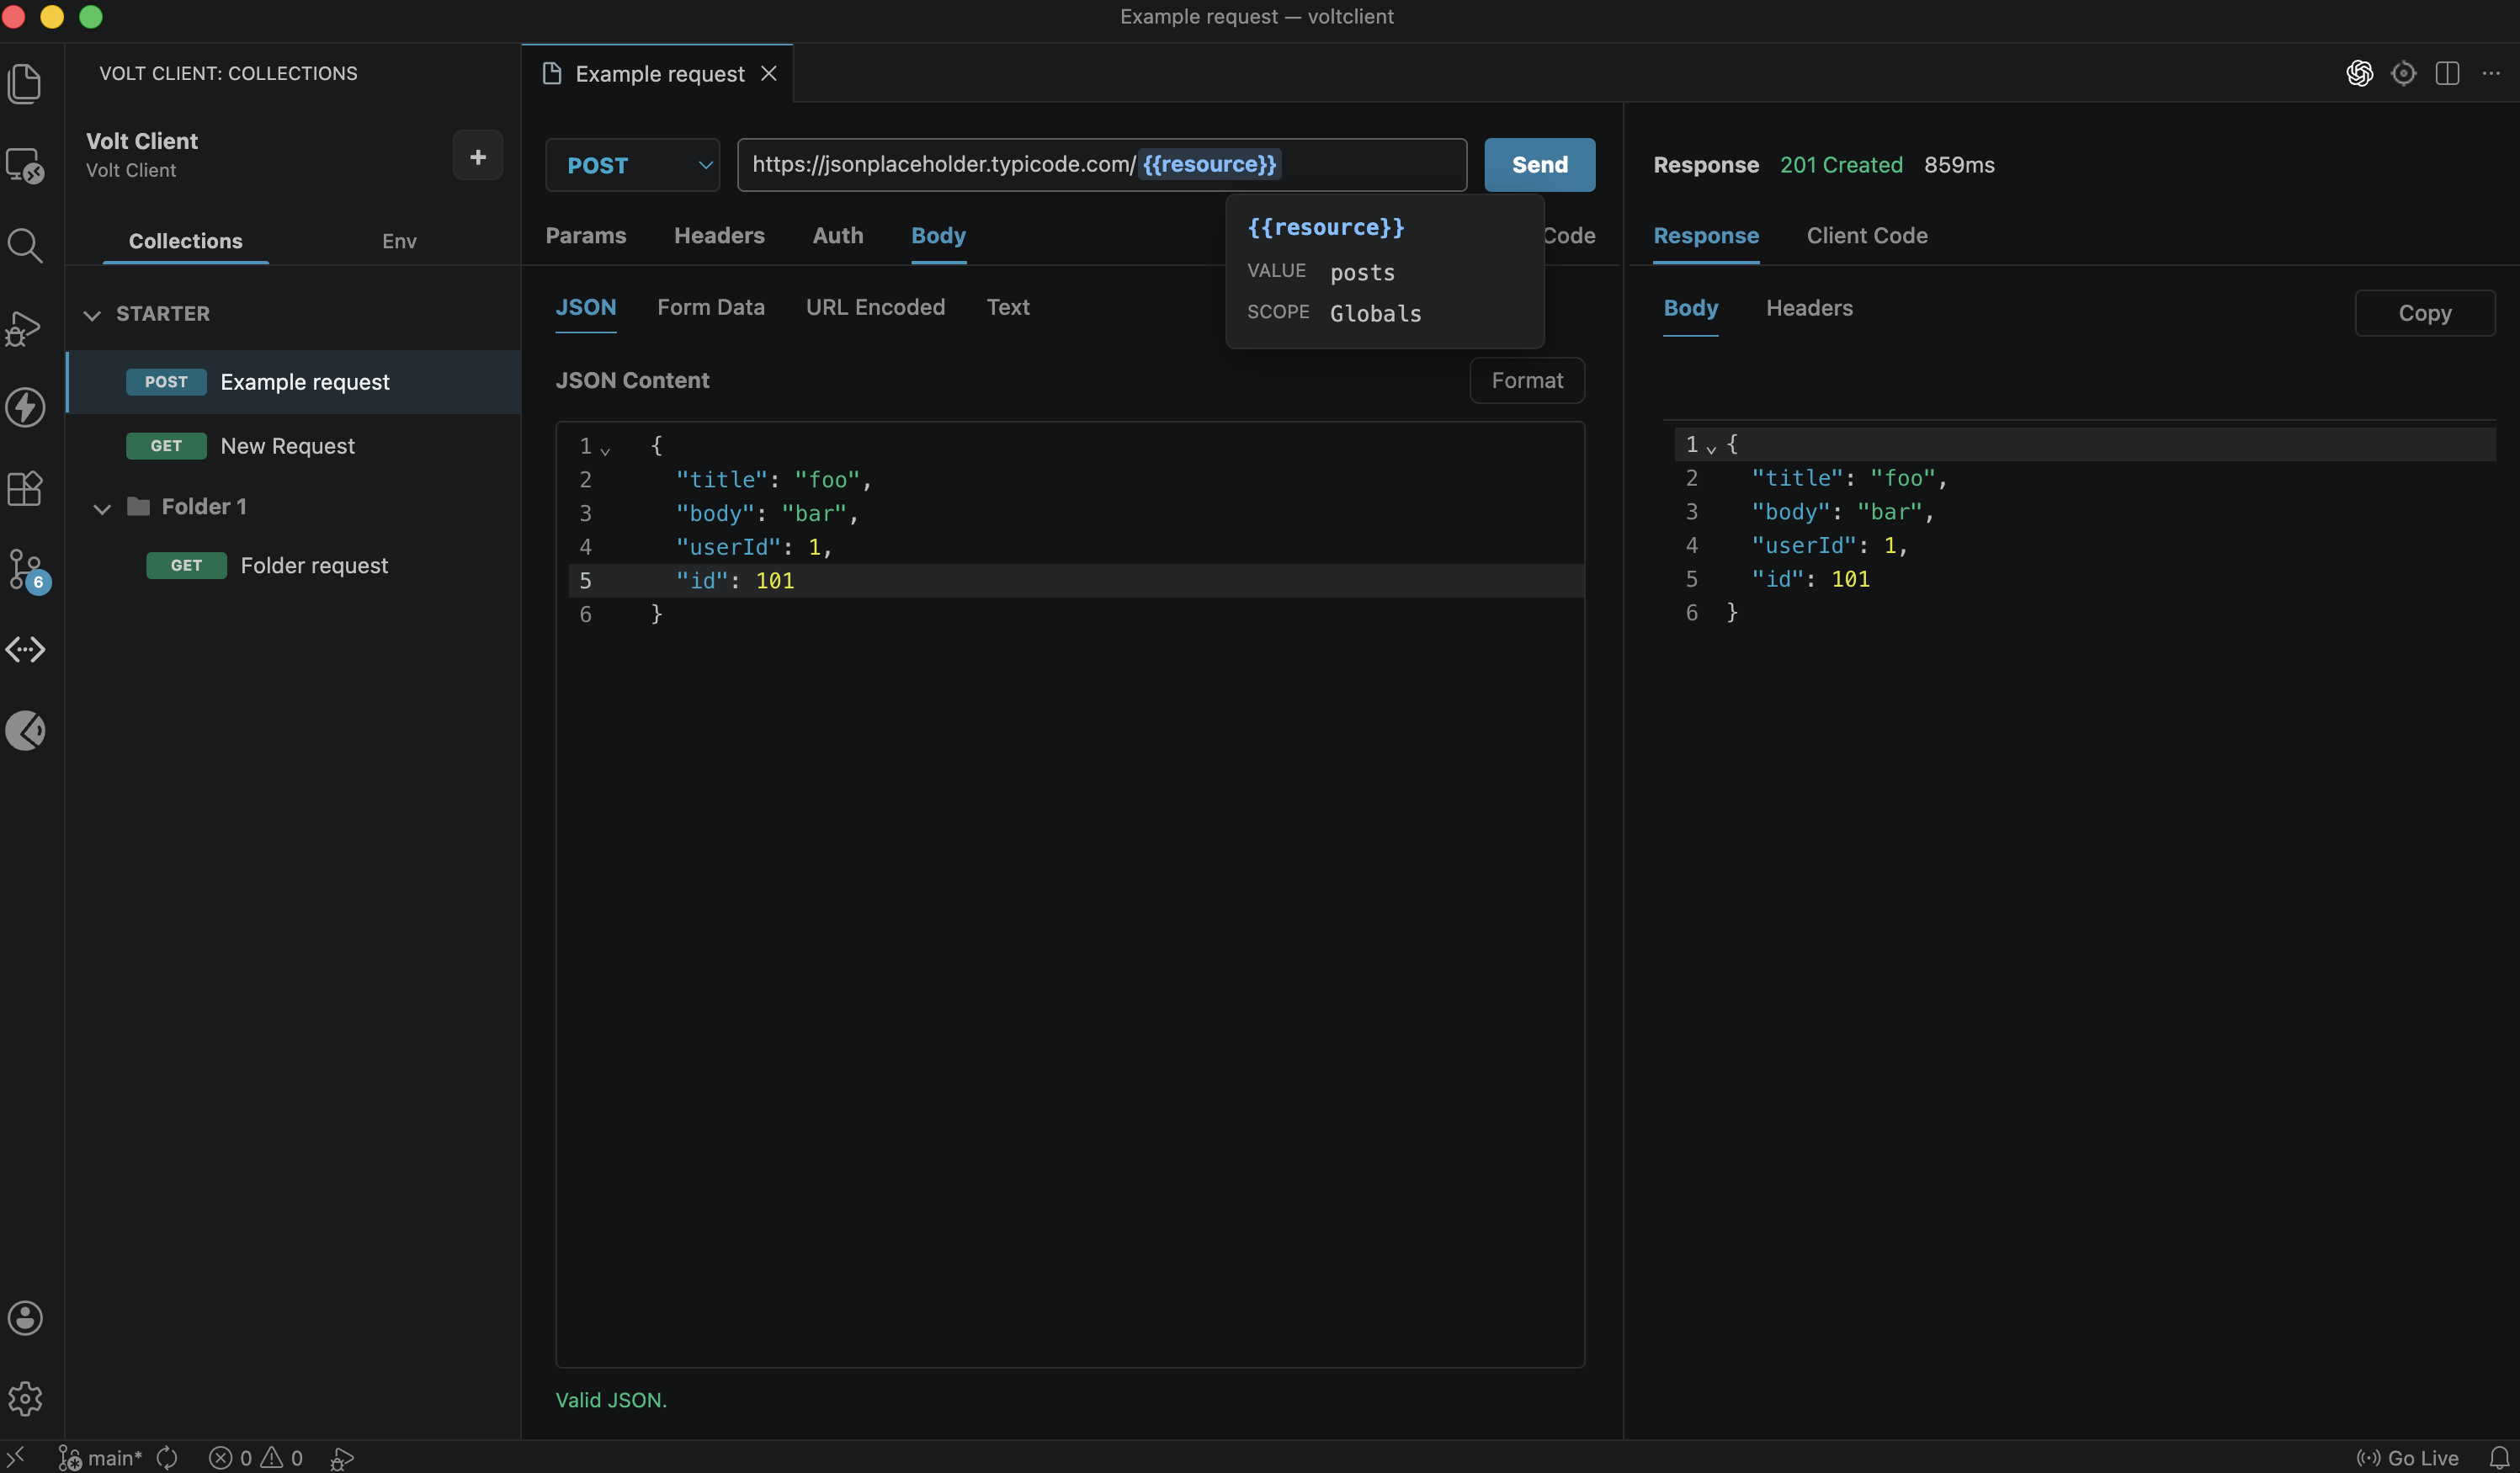This screenshot has width=2520, height=1473.
Task: Open the Accounts icon
Action: click(25, 1317)
